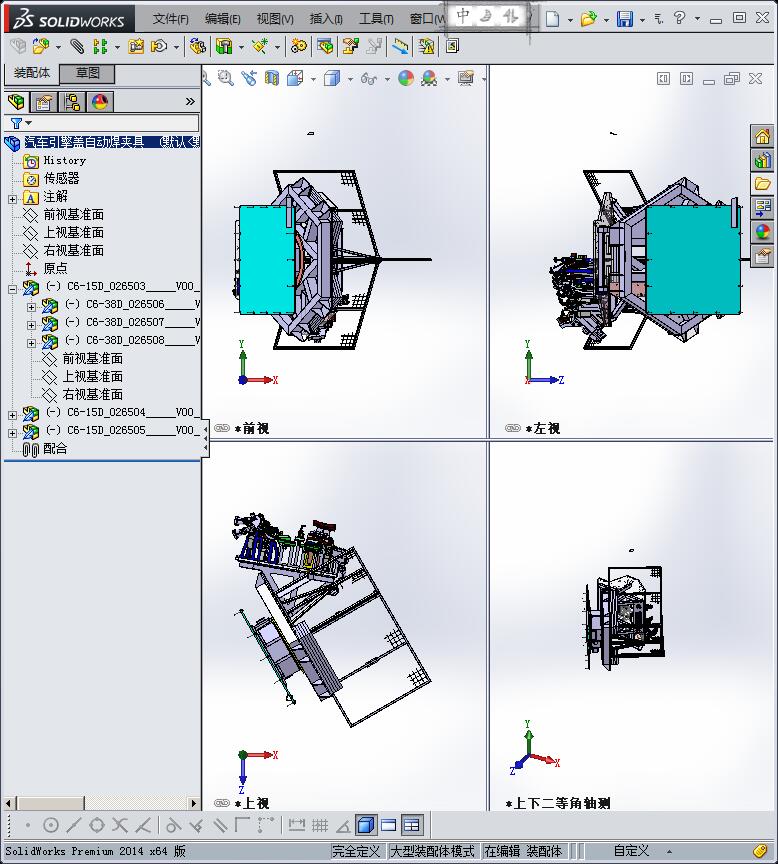Open the PropertyManager tab icon
The image size is (778, 864).
pos(44,101)
